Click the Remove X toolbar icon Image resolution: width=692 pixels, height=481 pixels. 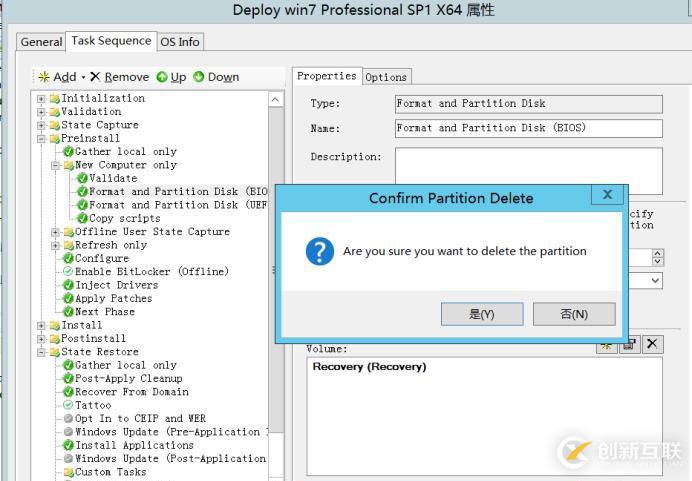[x=95, y=77]
